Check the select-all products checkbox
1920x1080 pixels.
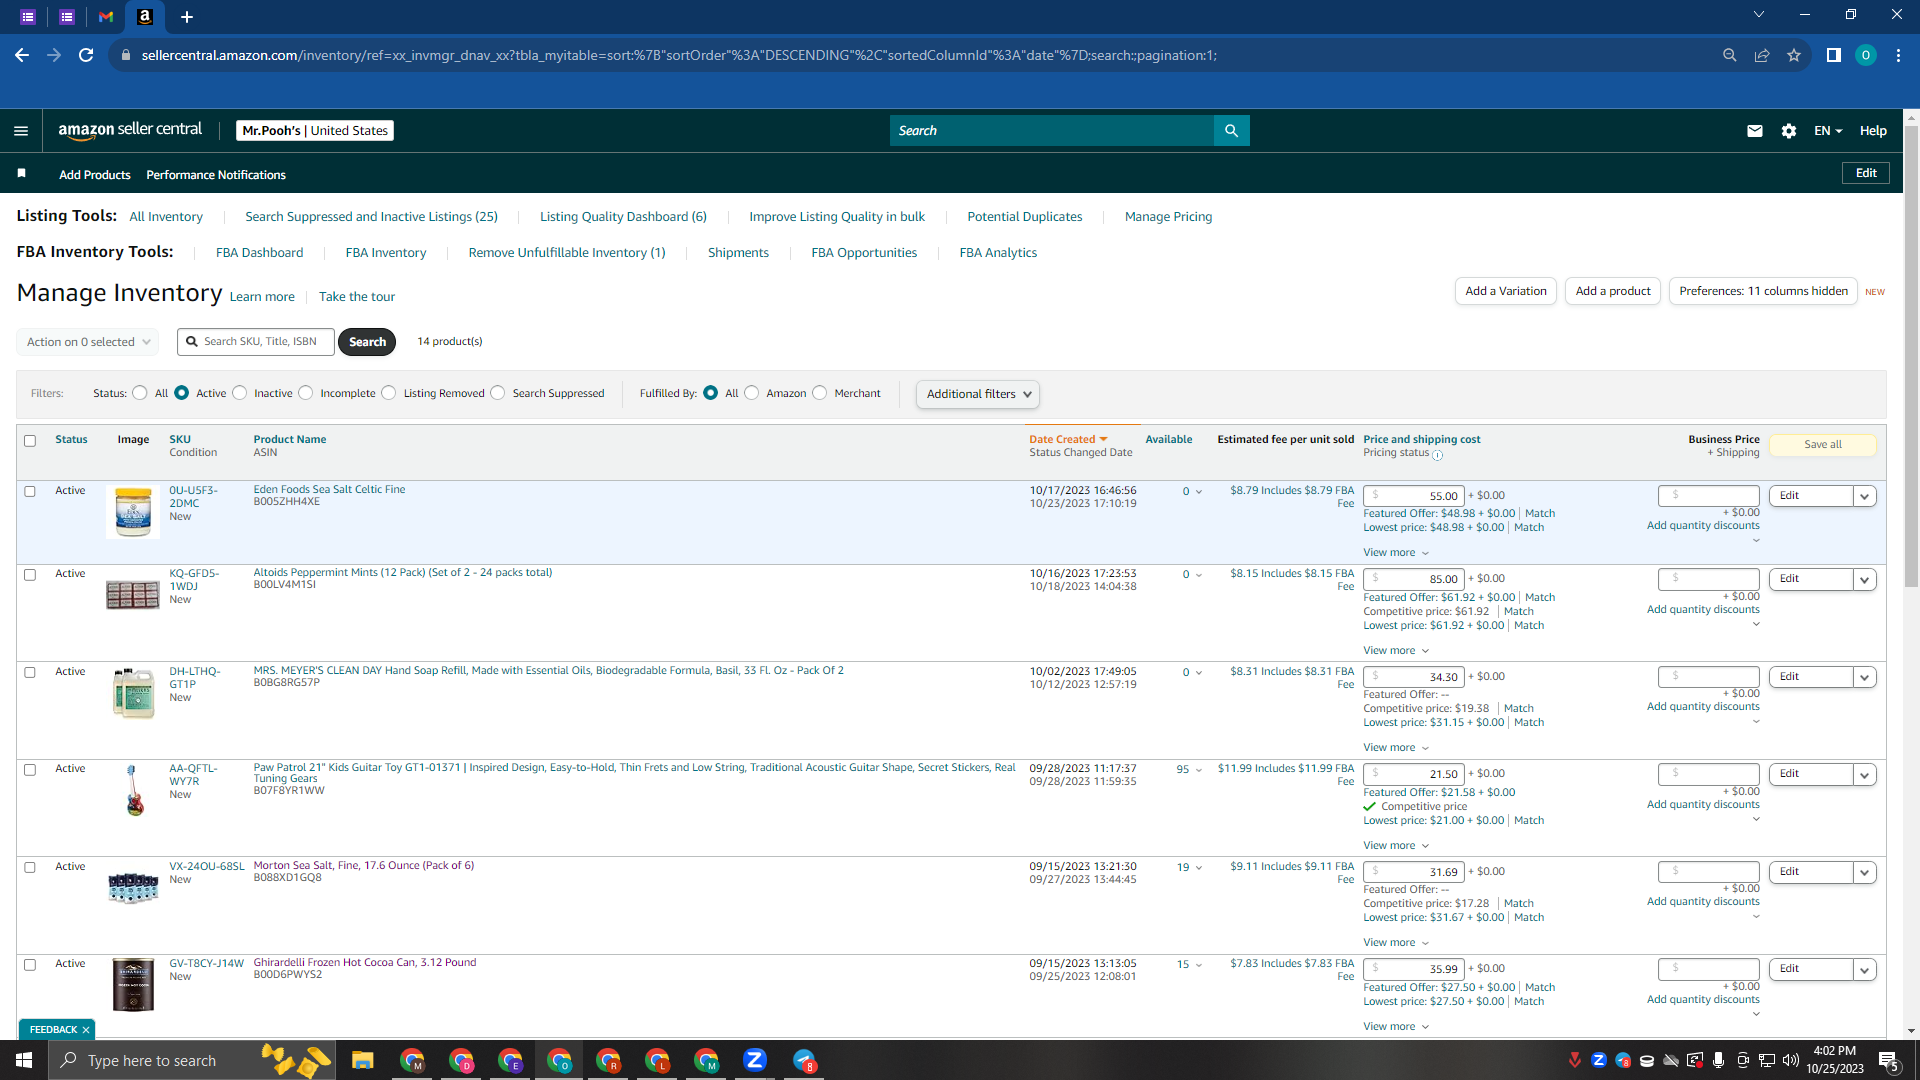click(30, 441)
